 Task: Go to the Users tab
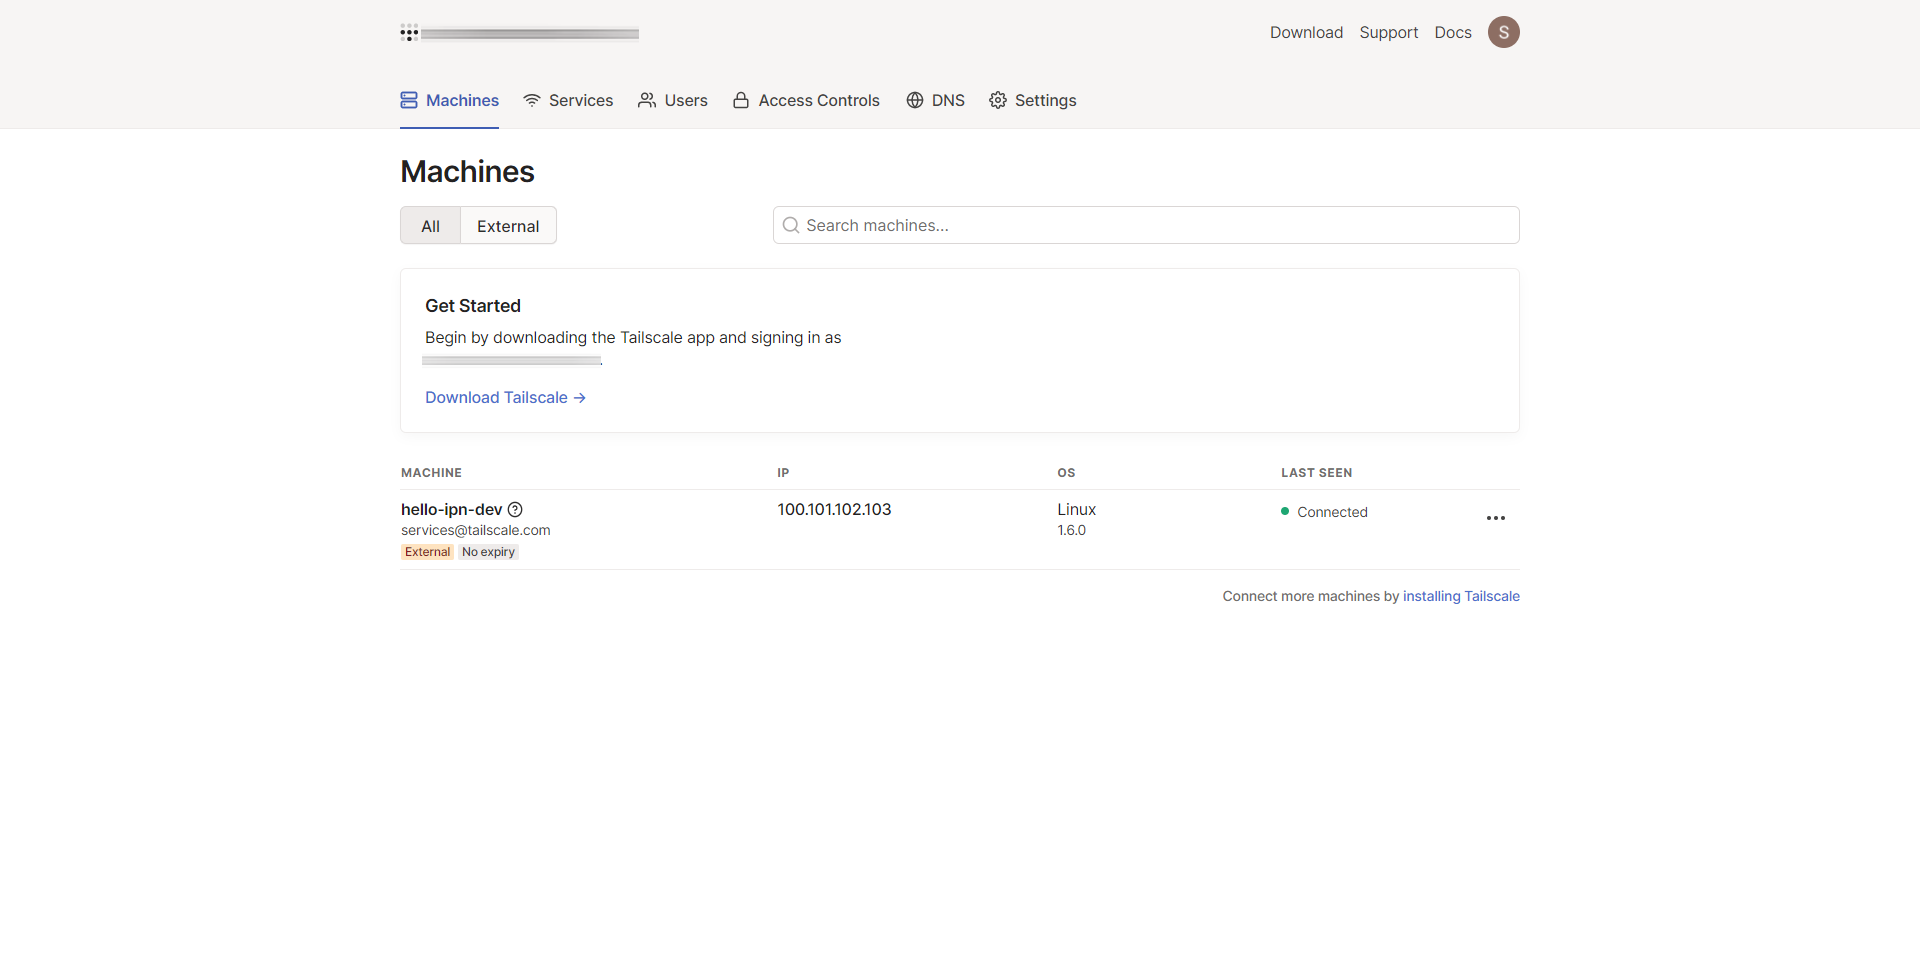tap(673, 100)
